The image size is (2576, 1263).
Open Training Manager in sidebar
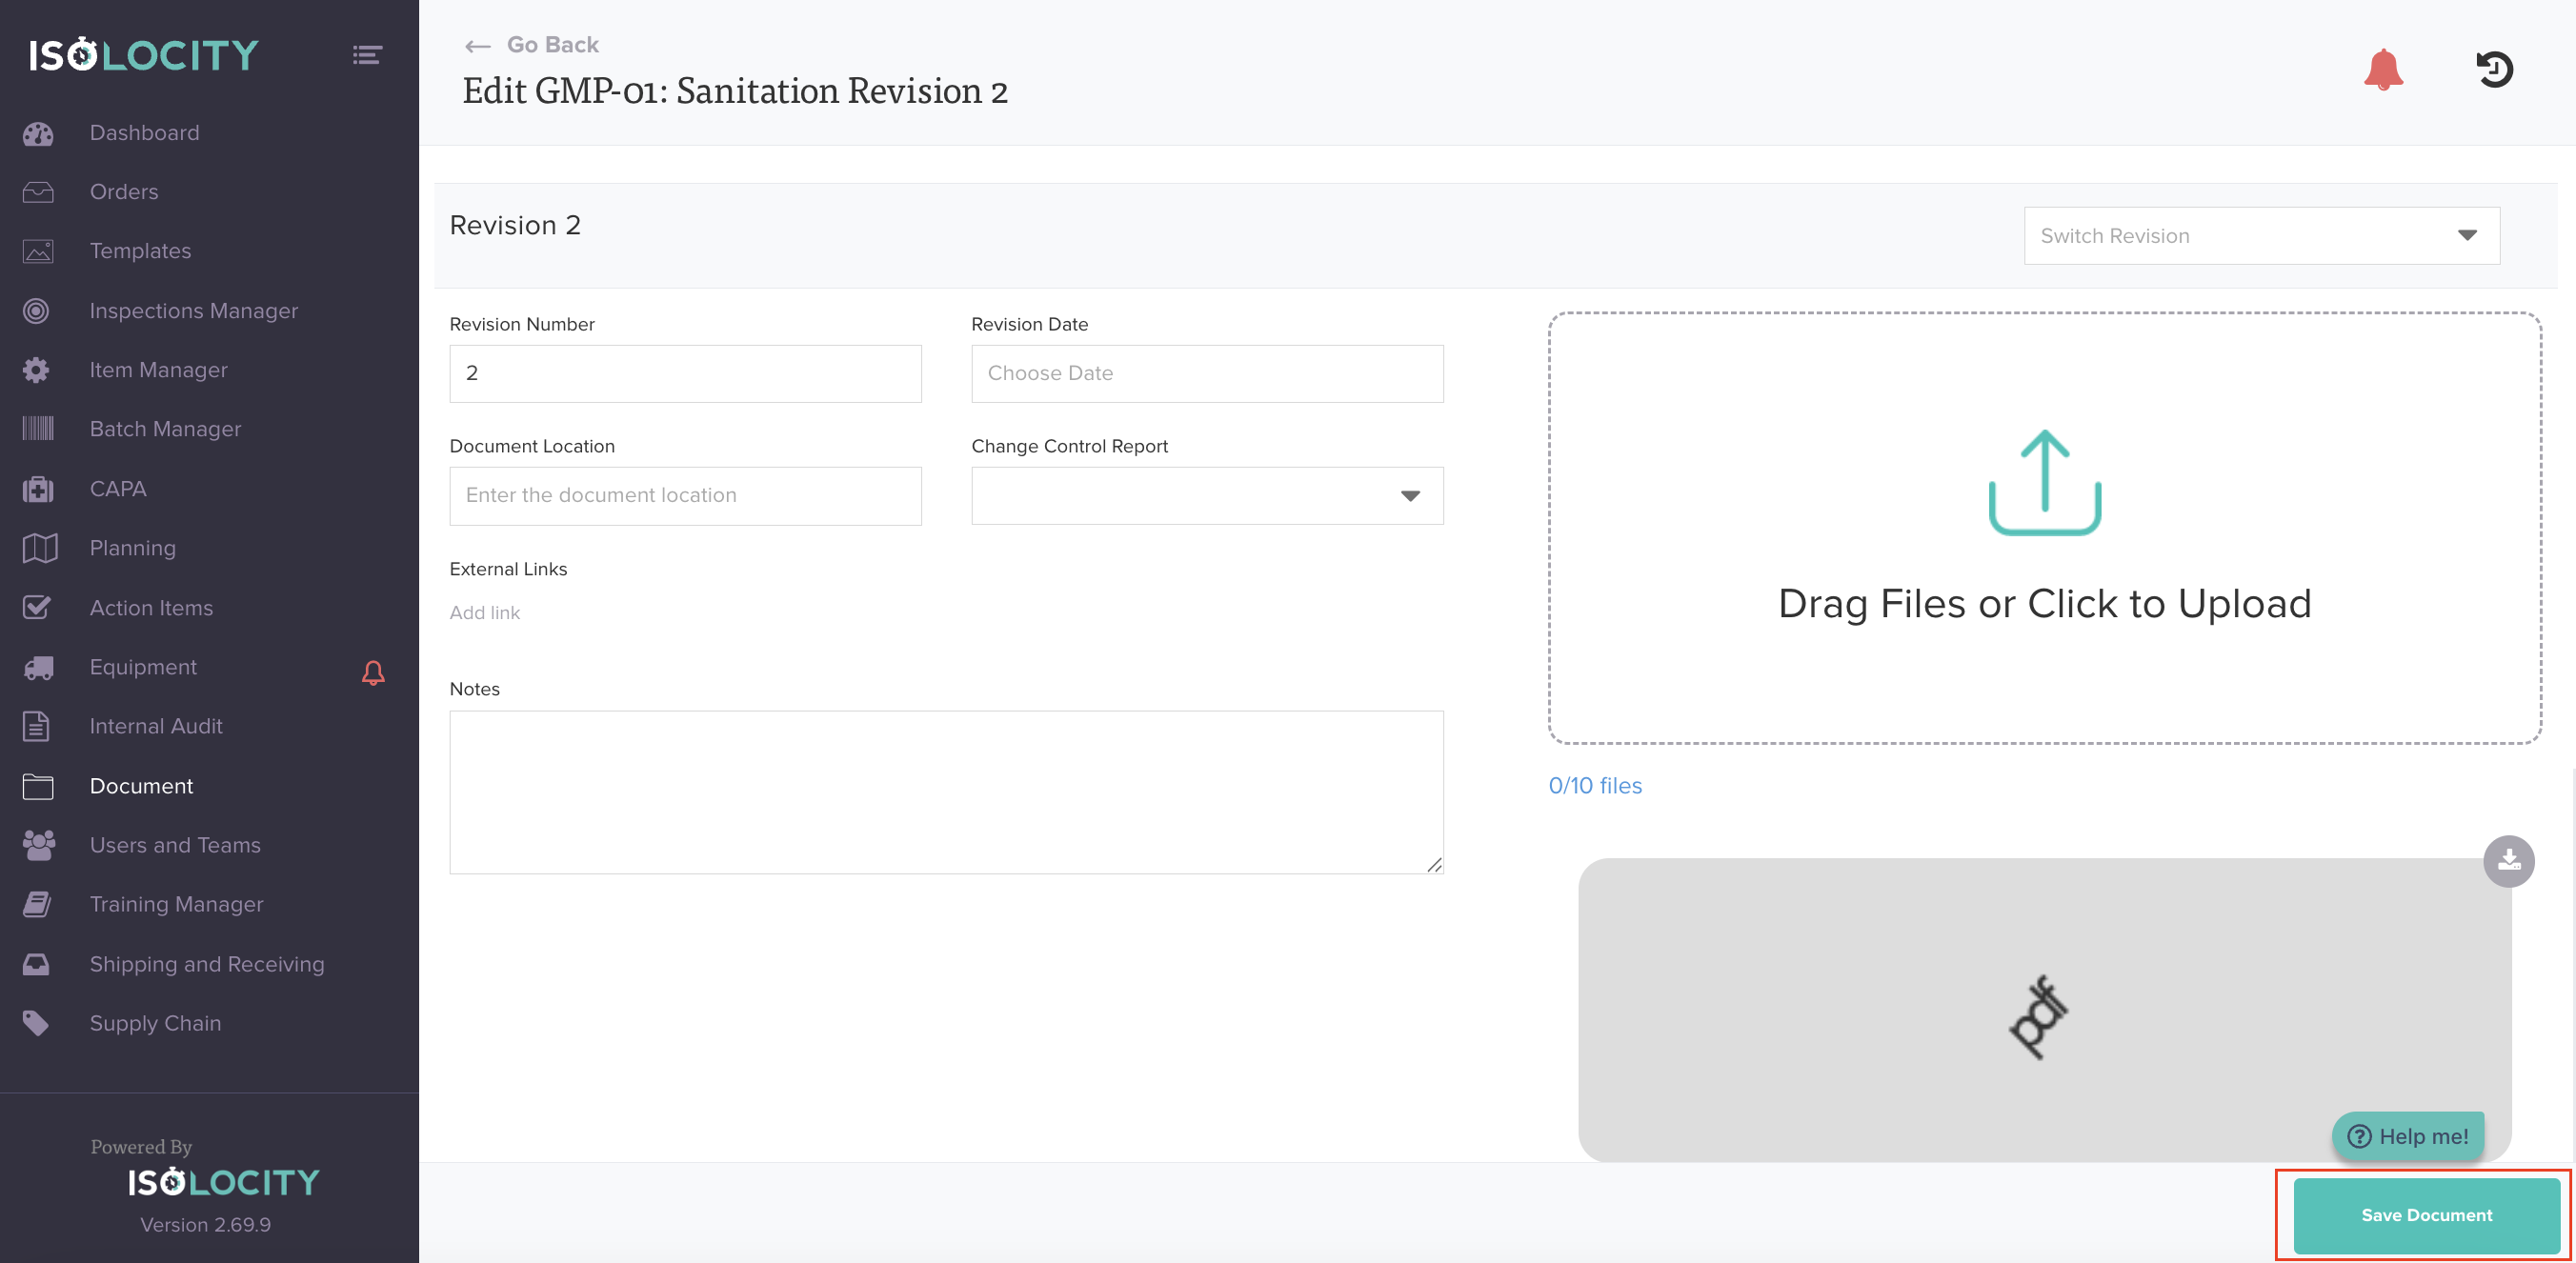click(176, 904)
